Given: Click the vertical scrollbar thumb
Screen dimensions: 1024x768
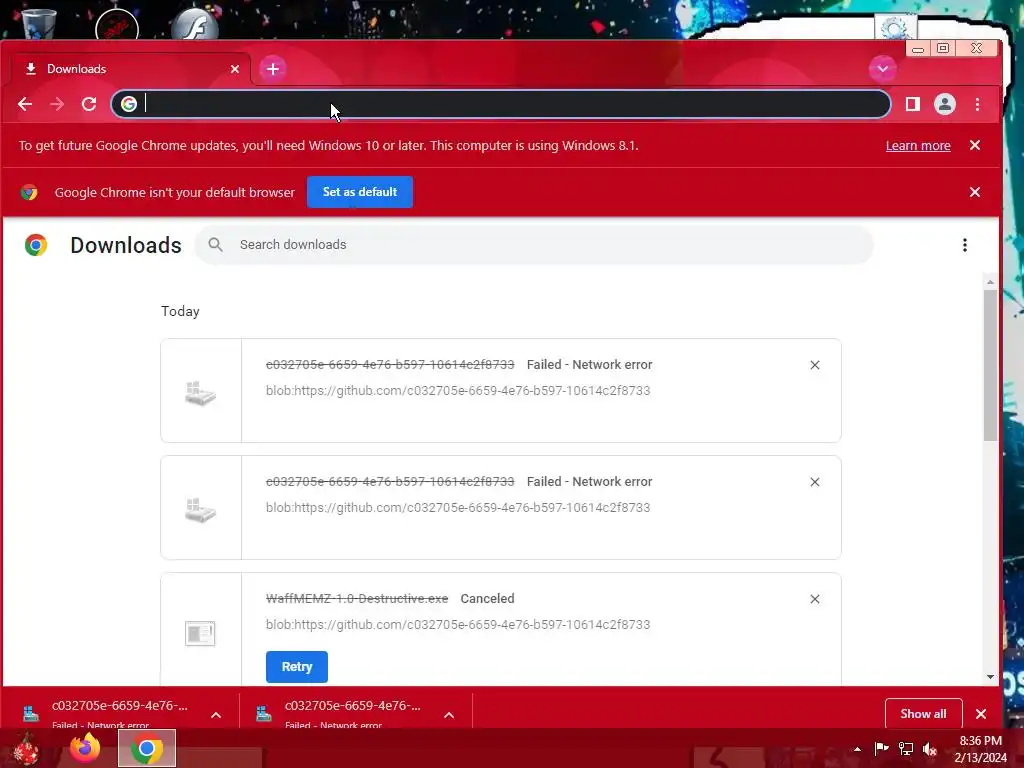Looking at the screenshot, I should coord(990,365).
